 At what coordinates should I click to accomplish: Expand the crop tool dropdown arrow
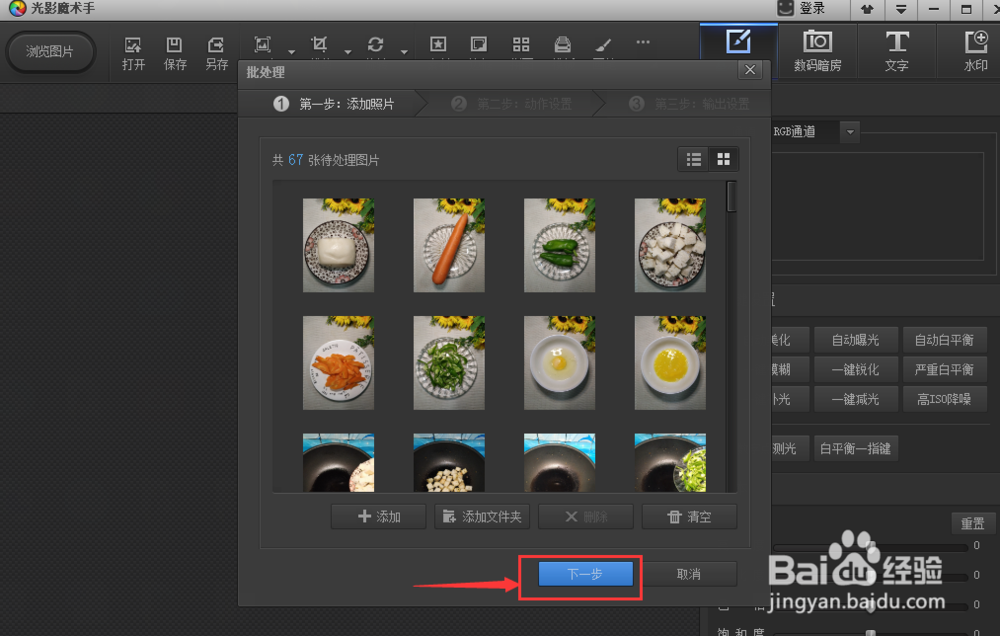tap(348, 51)
